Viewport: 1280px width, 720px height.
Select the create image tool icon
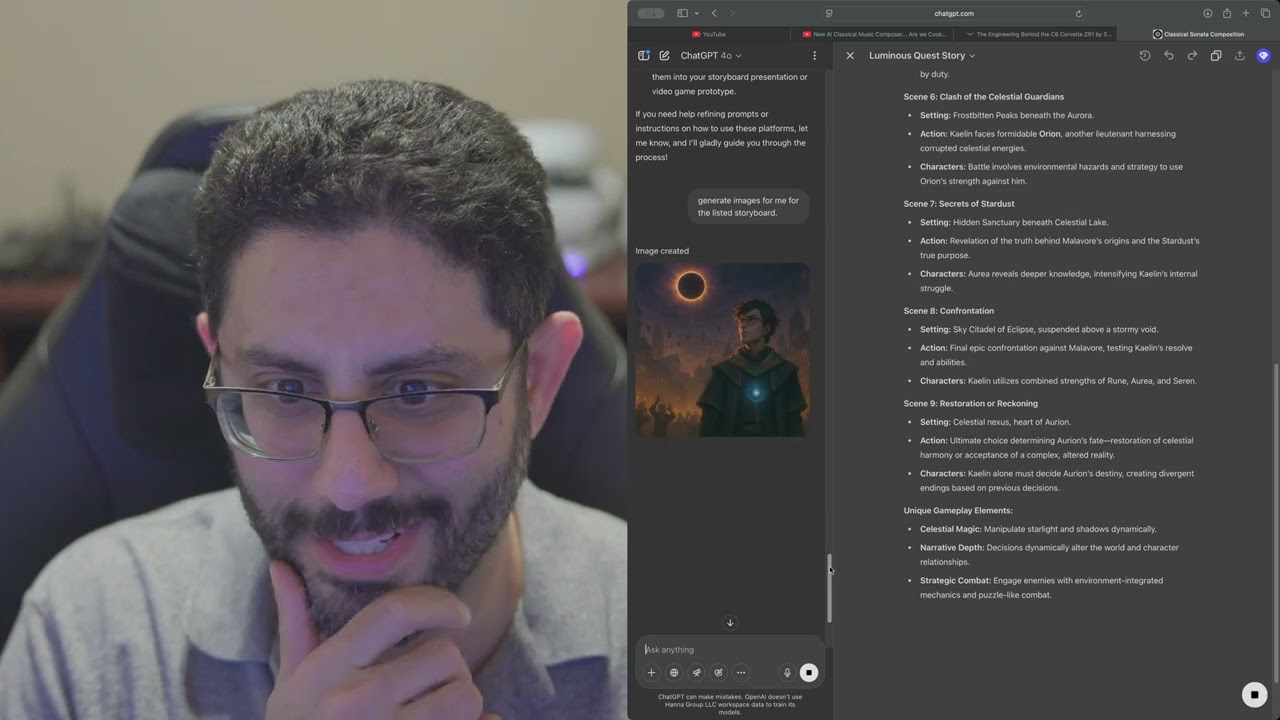(718, 673)
